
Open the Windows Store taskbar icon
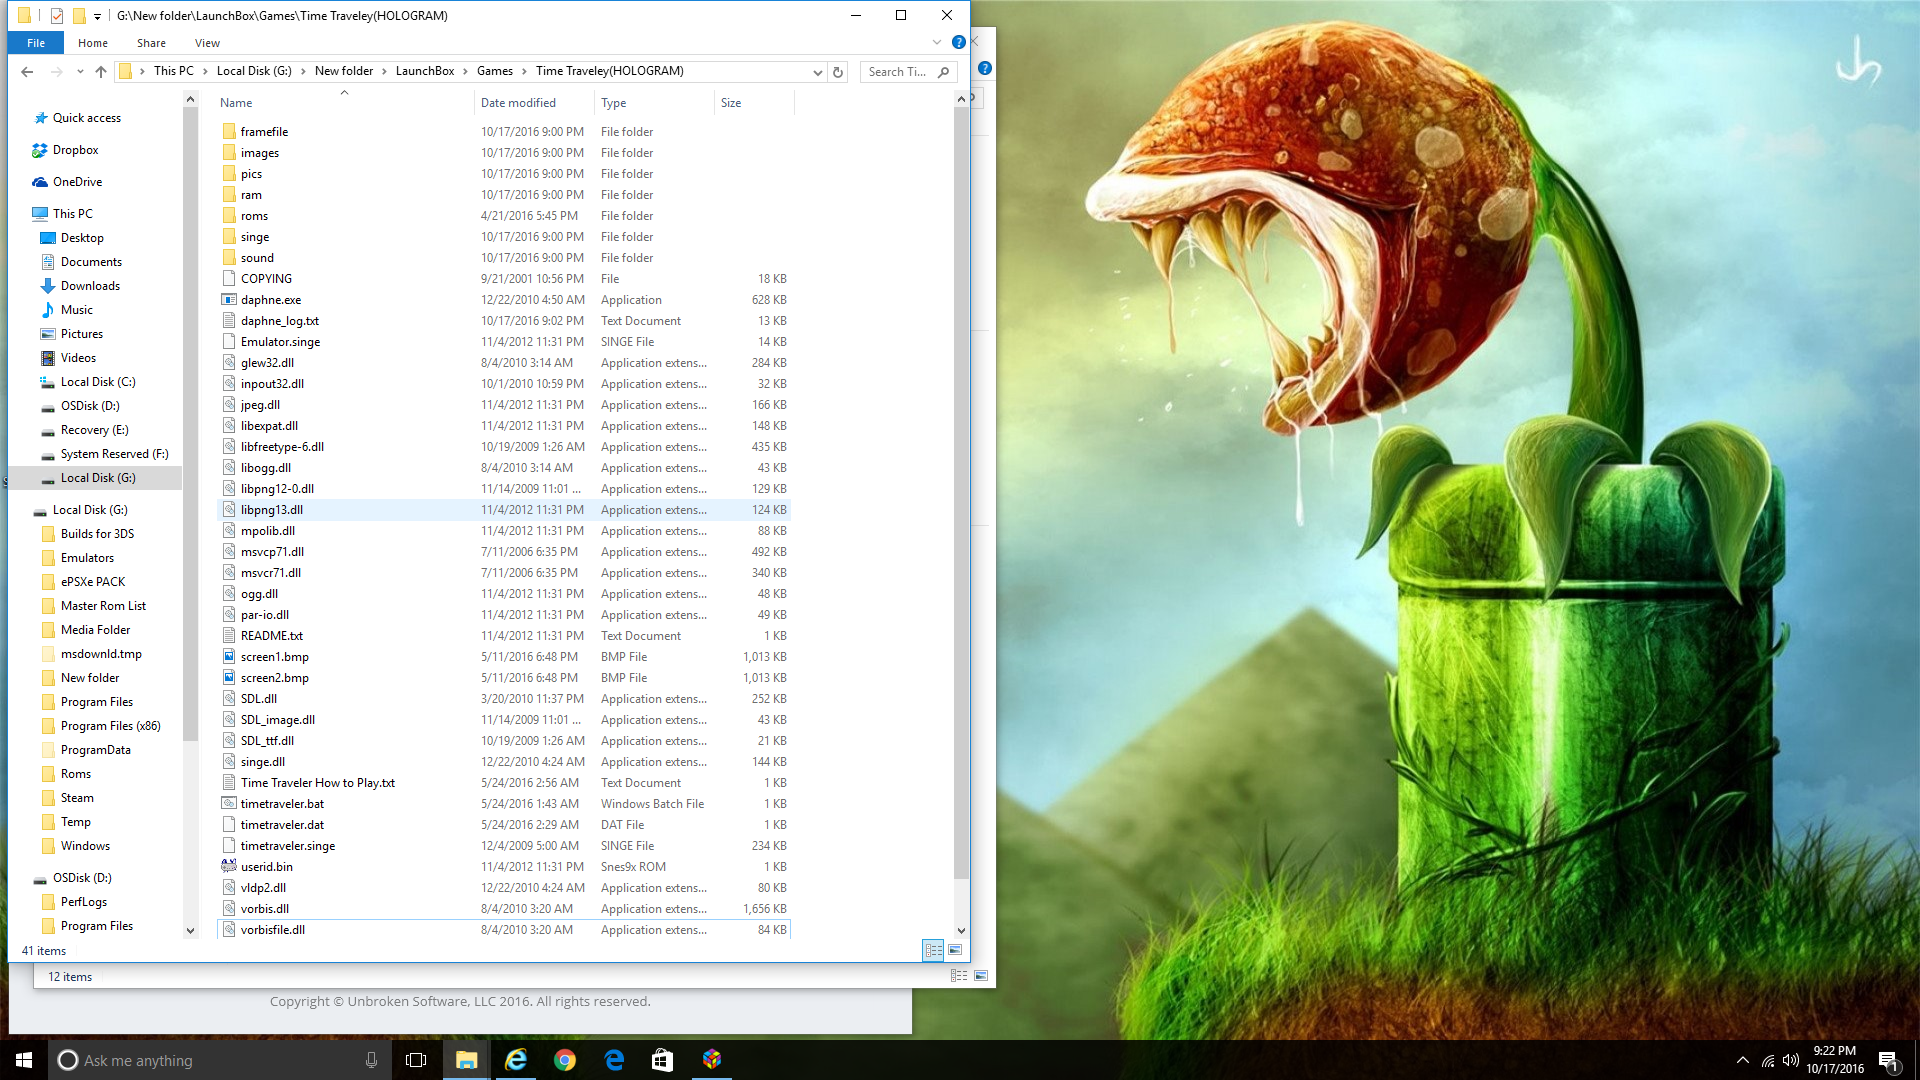[662, 1060]
